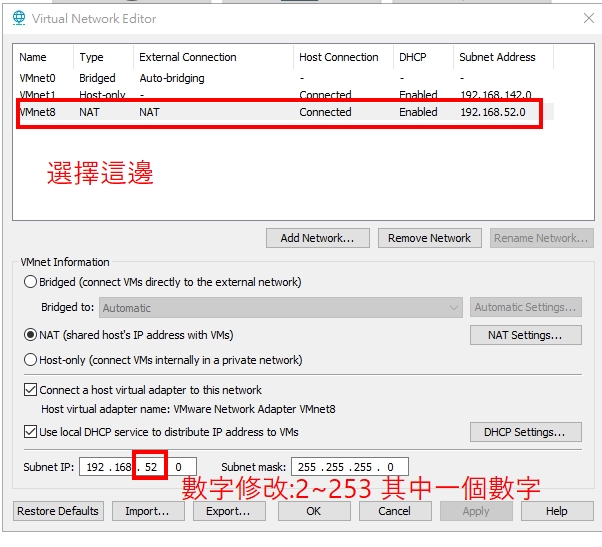Open the Bridged to Automatic dropdown

coord(280,308)
